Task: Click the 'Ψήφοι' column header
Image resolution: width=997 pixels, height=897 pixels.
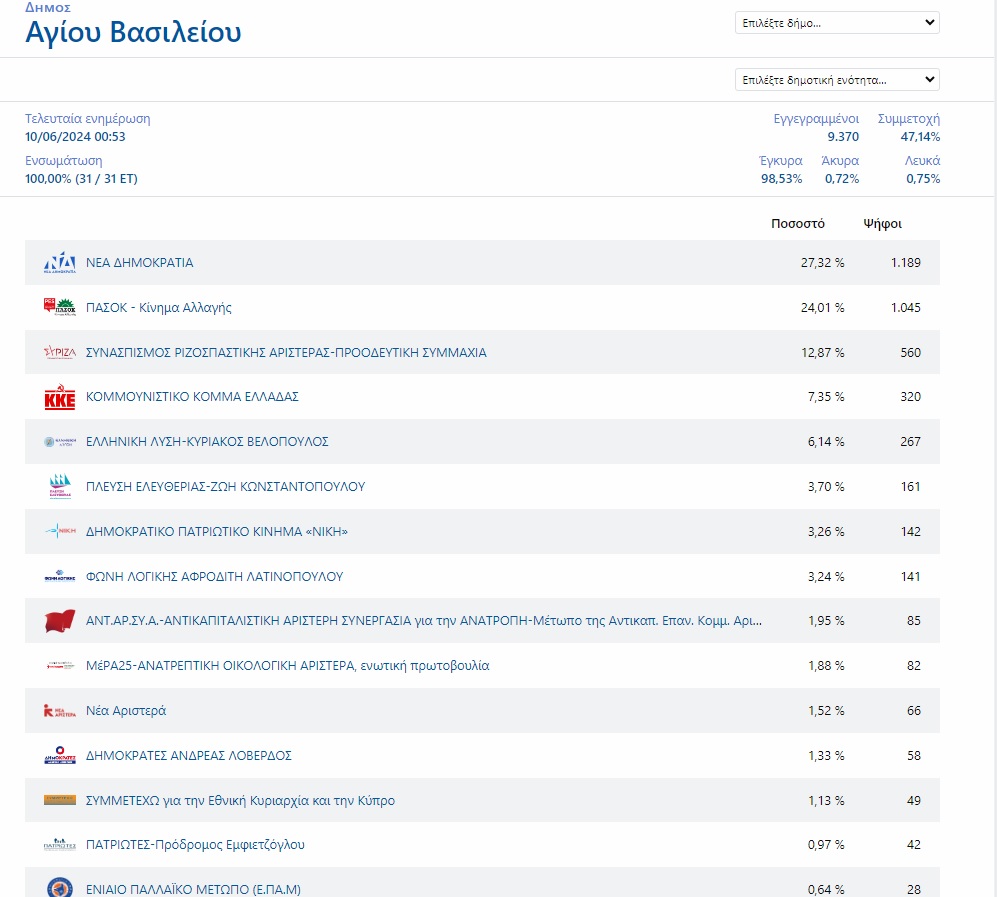Action: [883, 224]
